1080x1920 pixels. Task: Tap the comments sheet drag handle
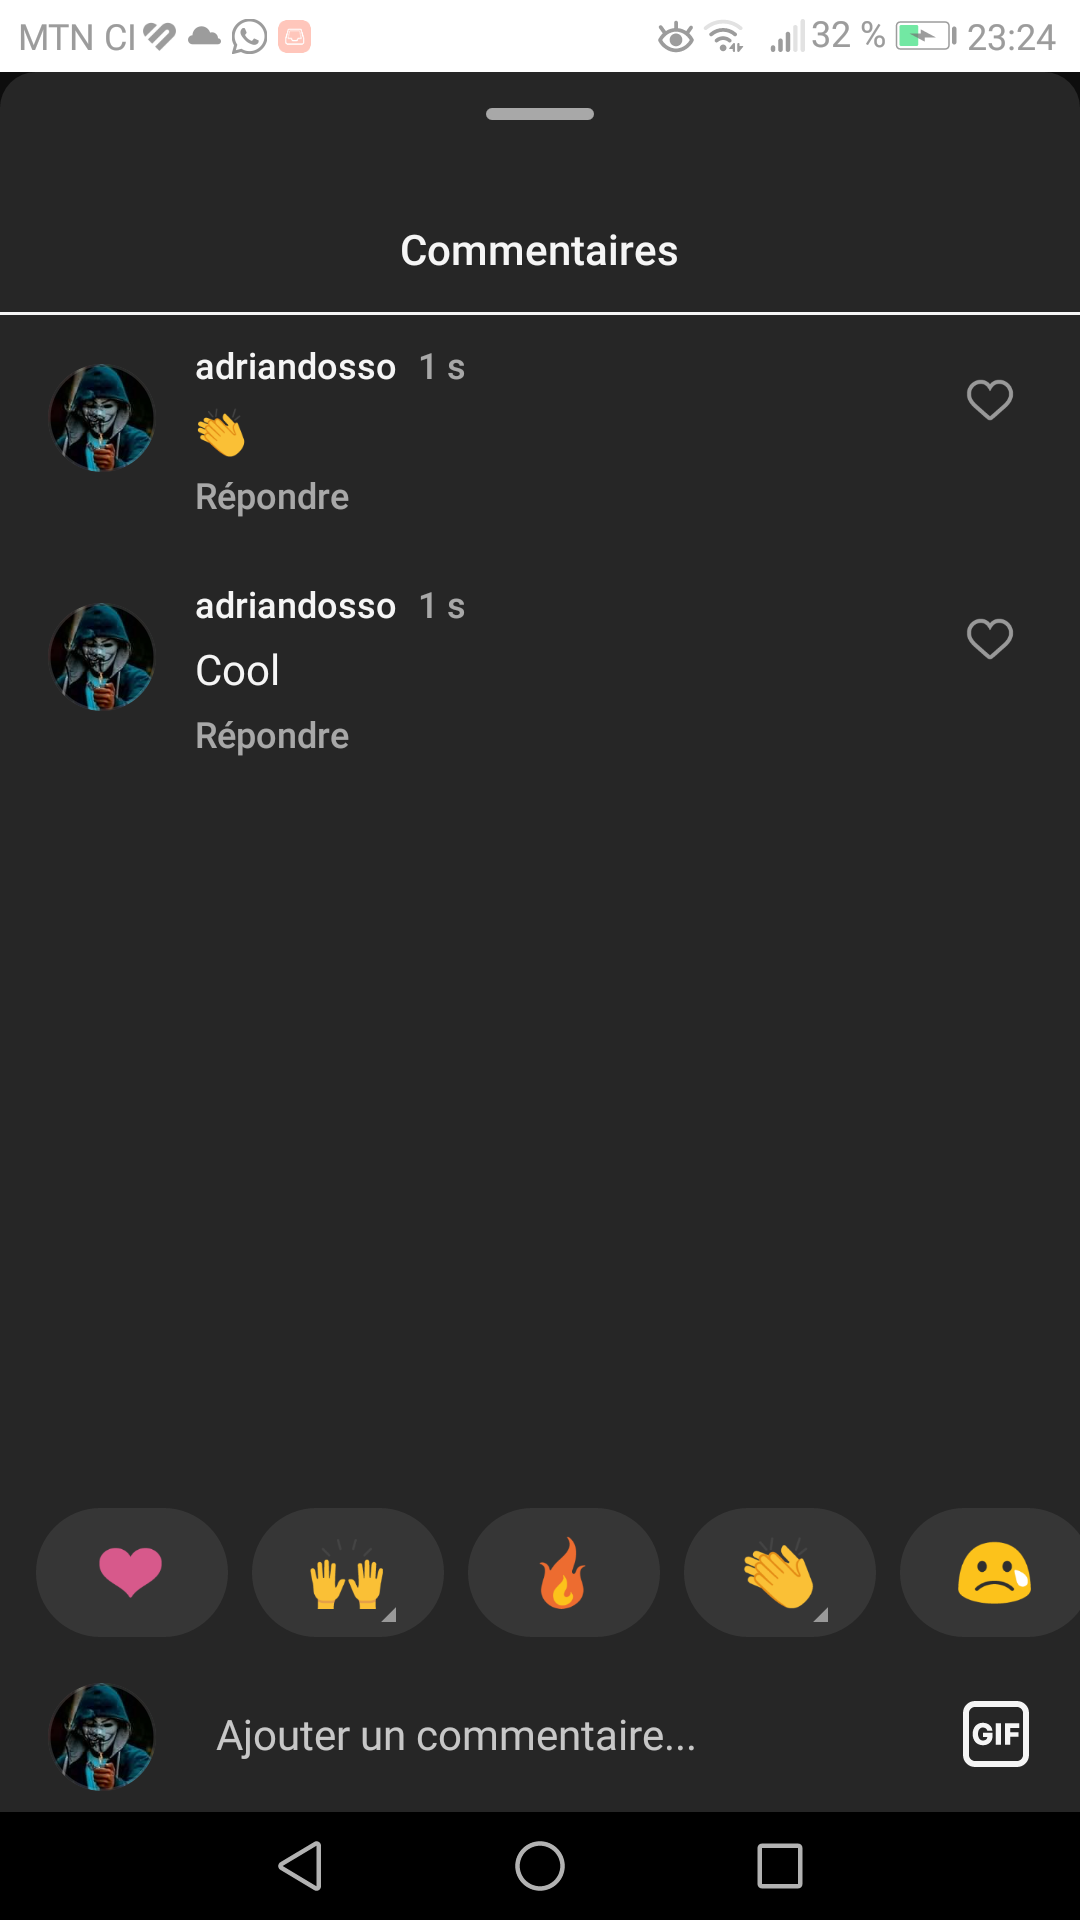pos(540,114)
